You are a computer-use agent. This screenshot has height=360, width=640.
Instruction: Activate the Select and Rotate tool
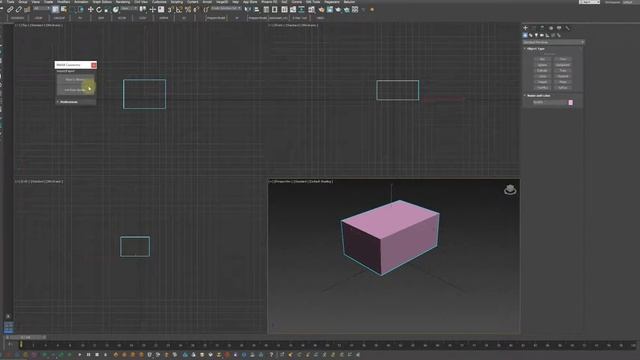pos(99,9)
